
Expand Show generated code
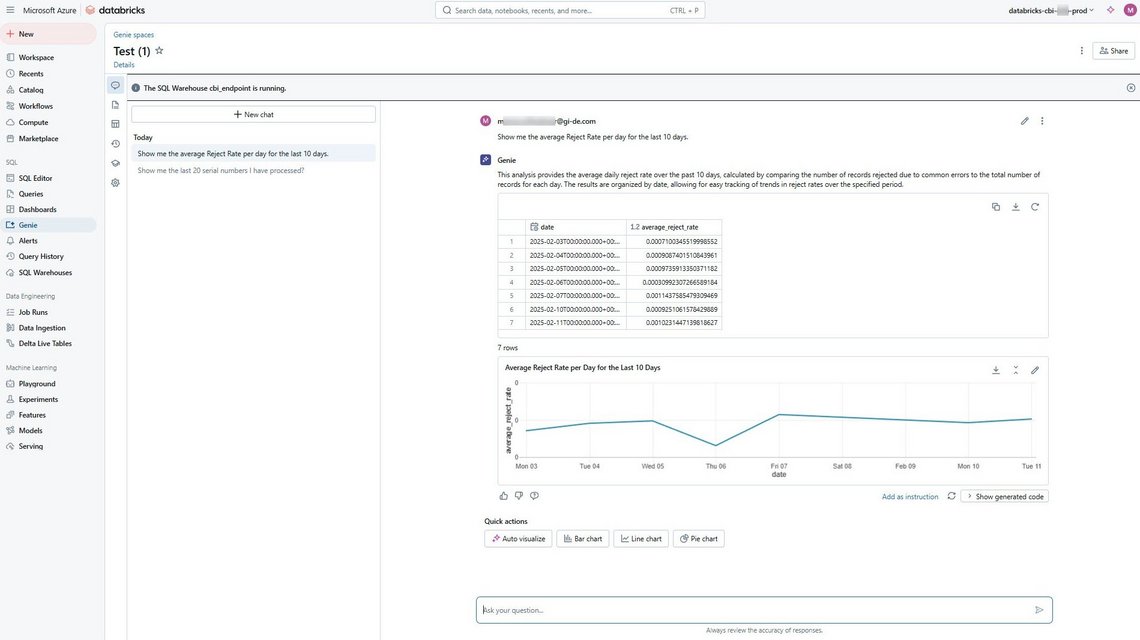click(x=1004, y=496)
